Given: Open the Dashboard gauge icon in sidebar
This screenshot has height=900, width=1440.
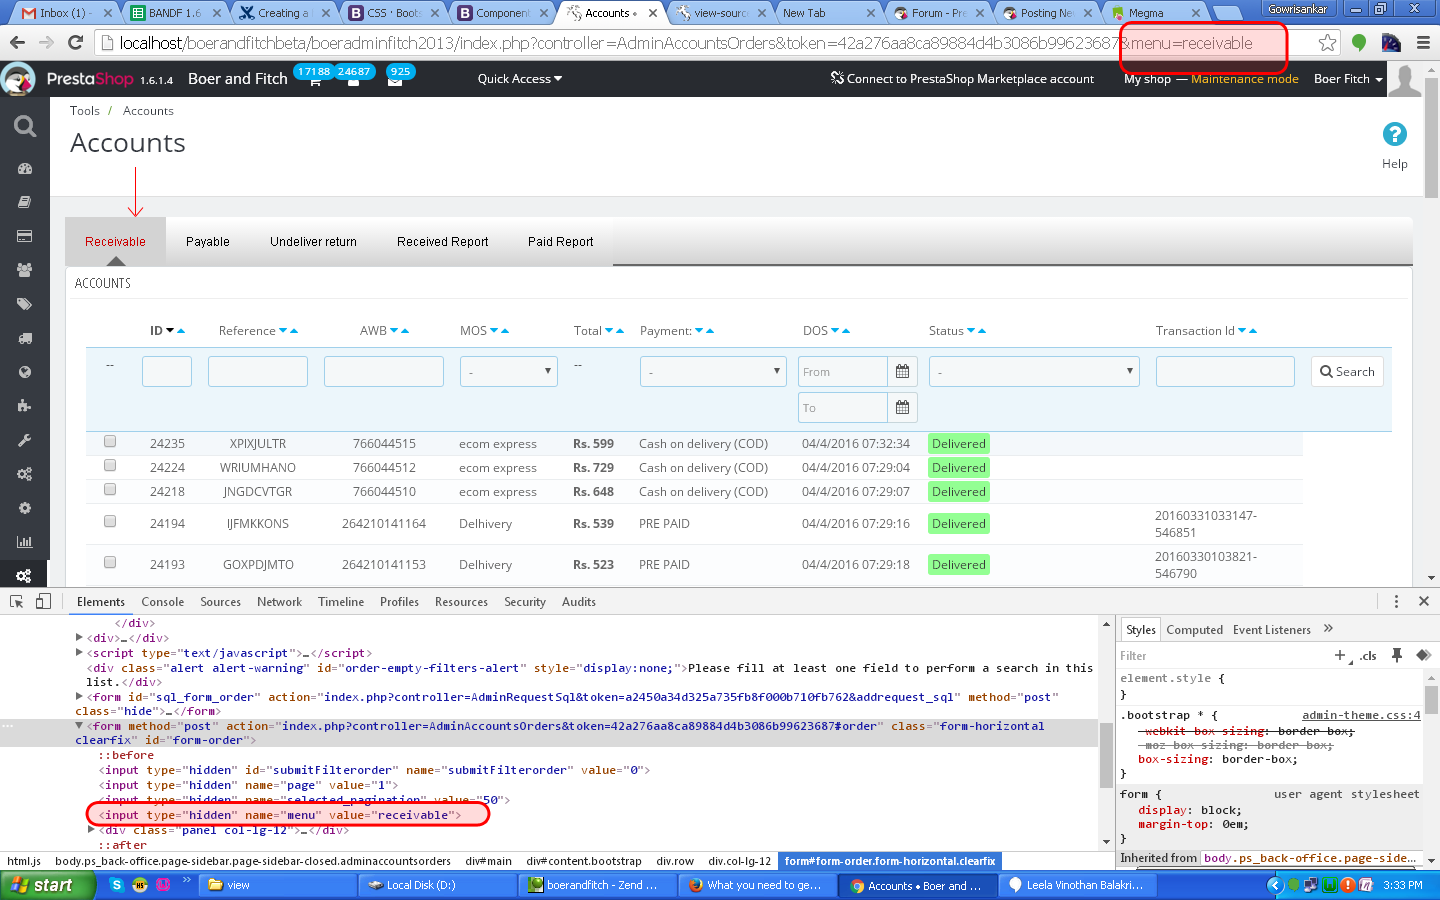Looking at the screenshot, I should coord(25,169).
